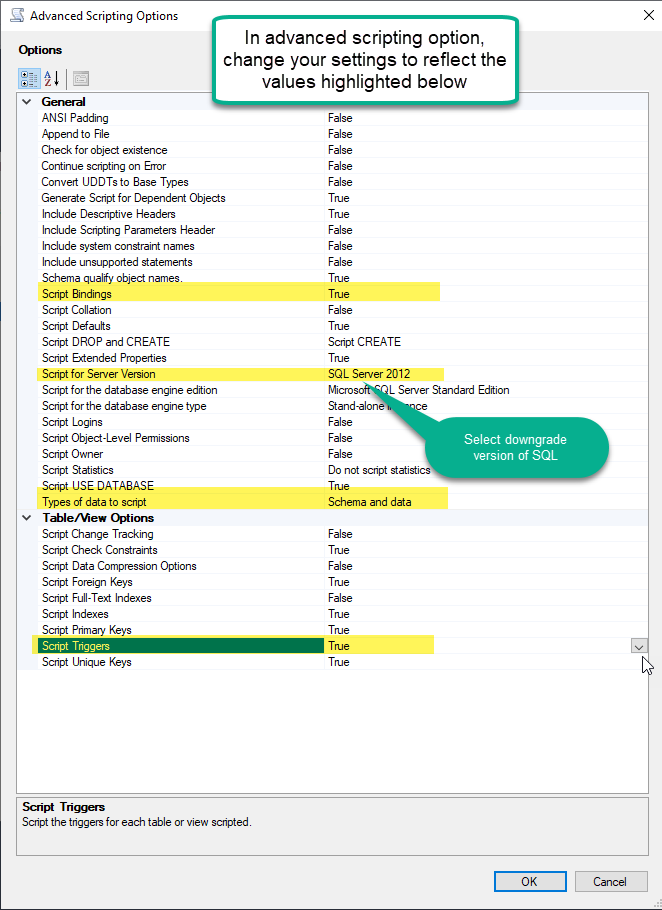
Task: Click the scroll icon in title bar
Action: coord(15,16)
